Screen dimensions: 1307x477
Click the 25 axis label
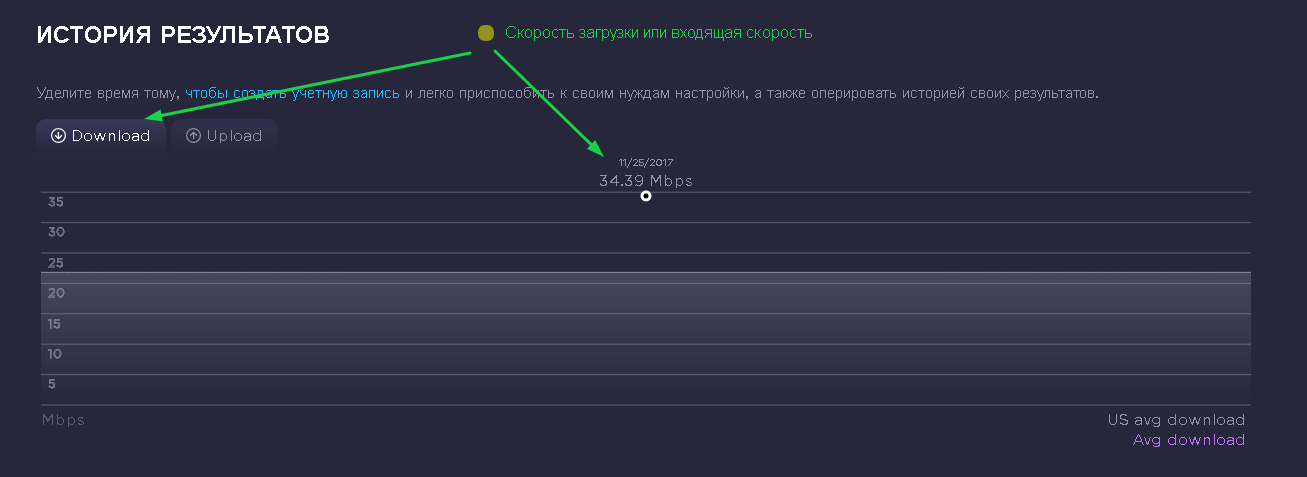pos(56,263)
